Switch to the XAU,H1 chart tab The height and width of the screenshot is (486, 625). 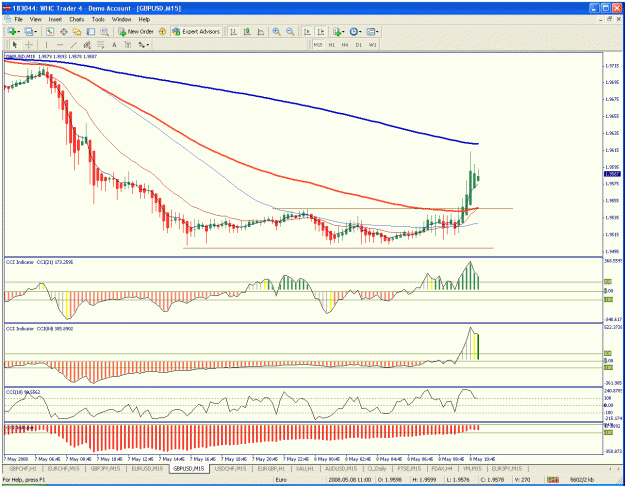[x=306, y=469]
